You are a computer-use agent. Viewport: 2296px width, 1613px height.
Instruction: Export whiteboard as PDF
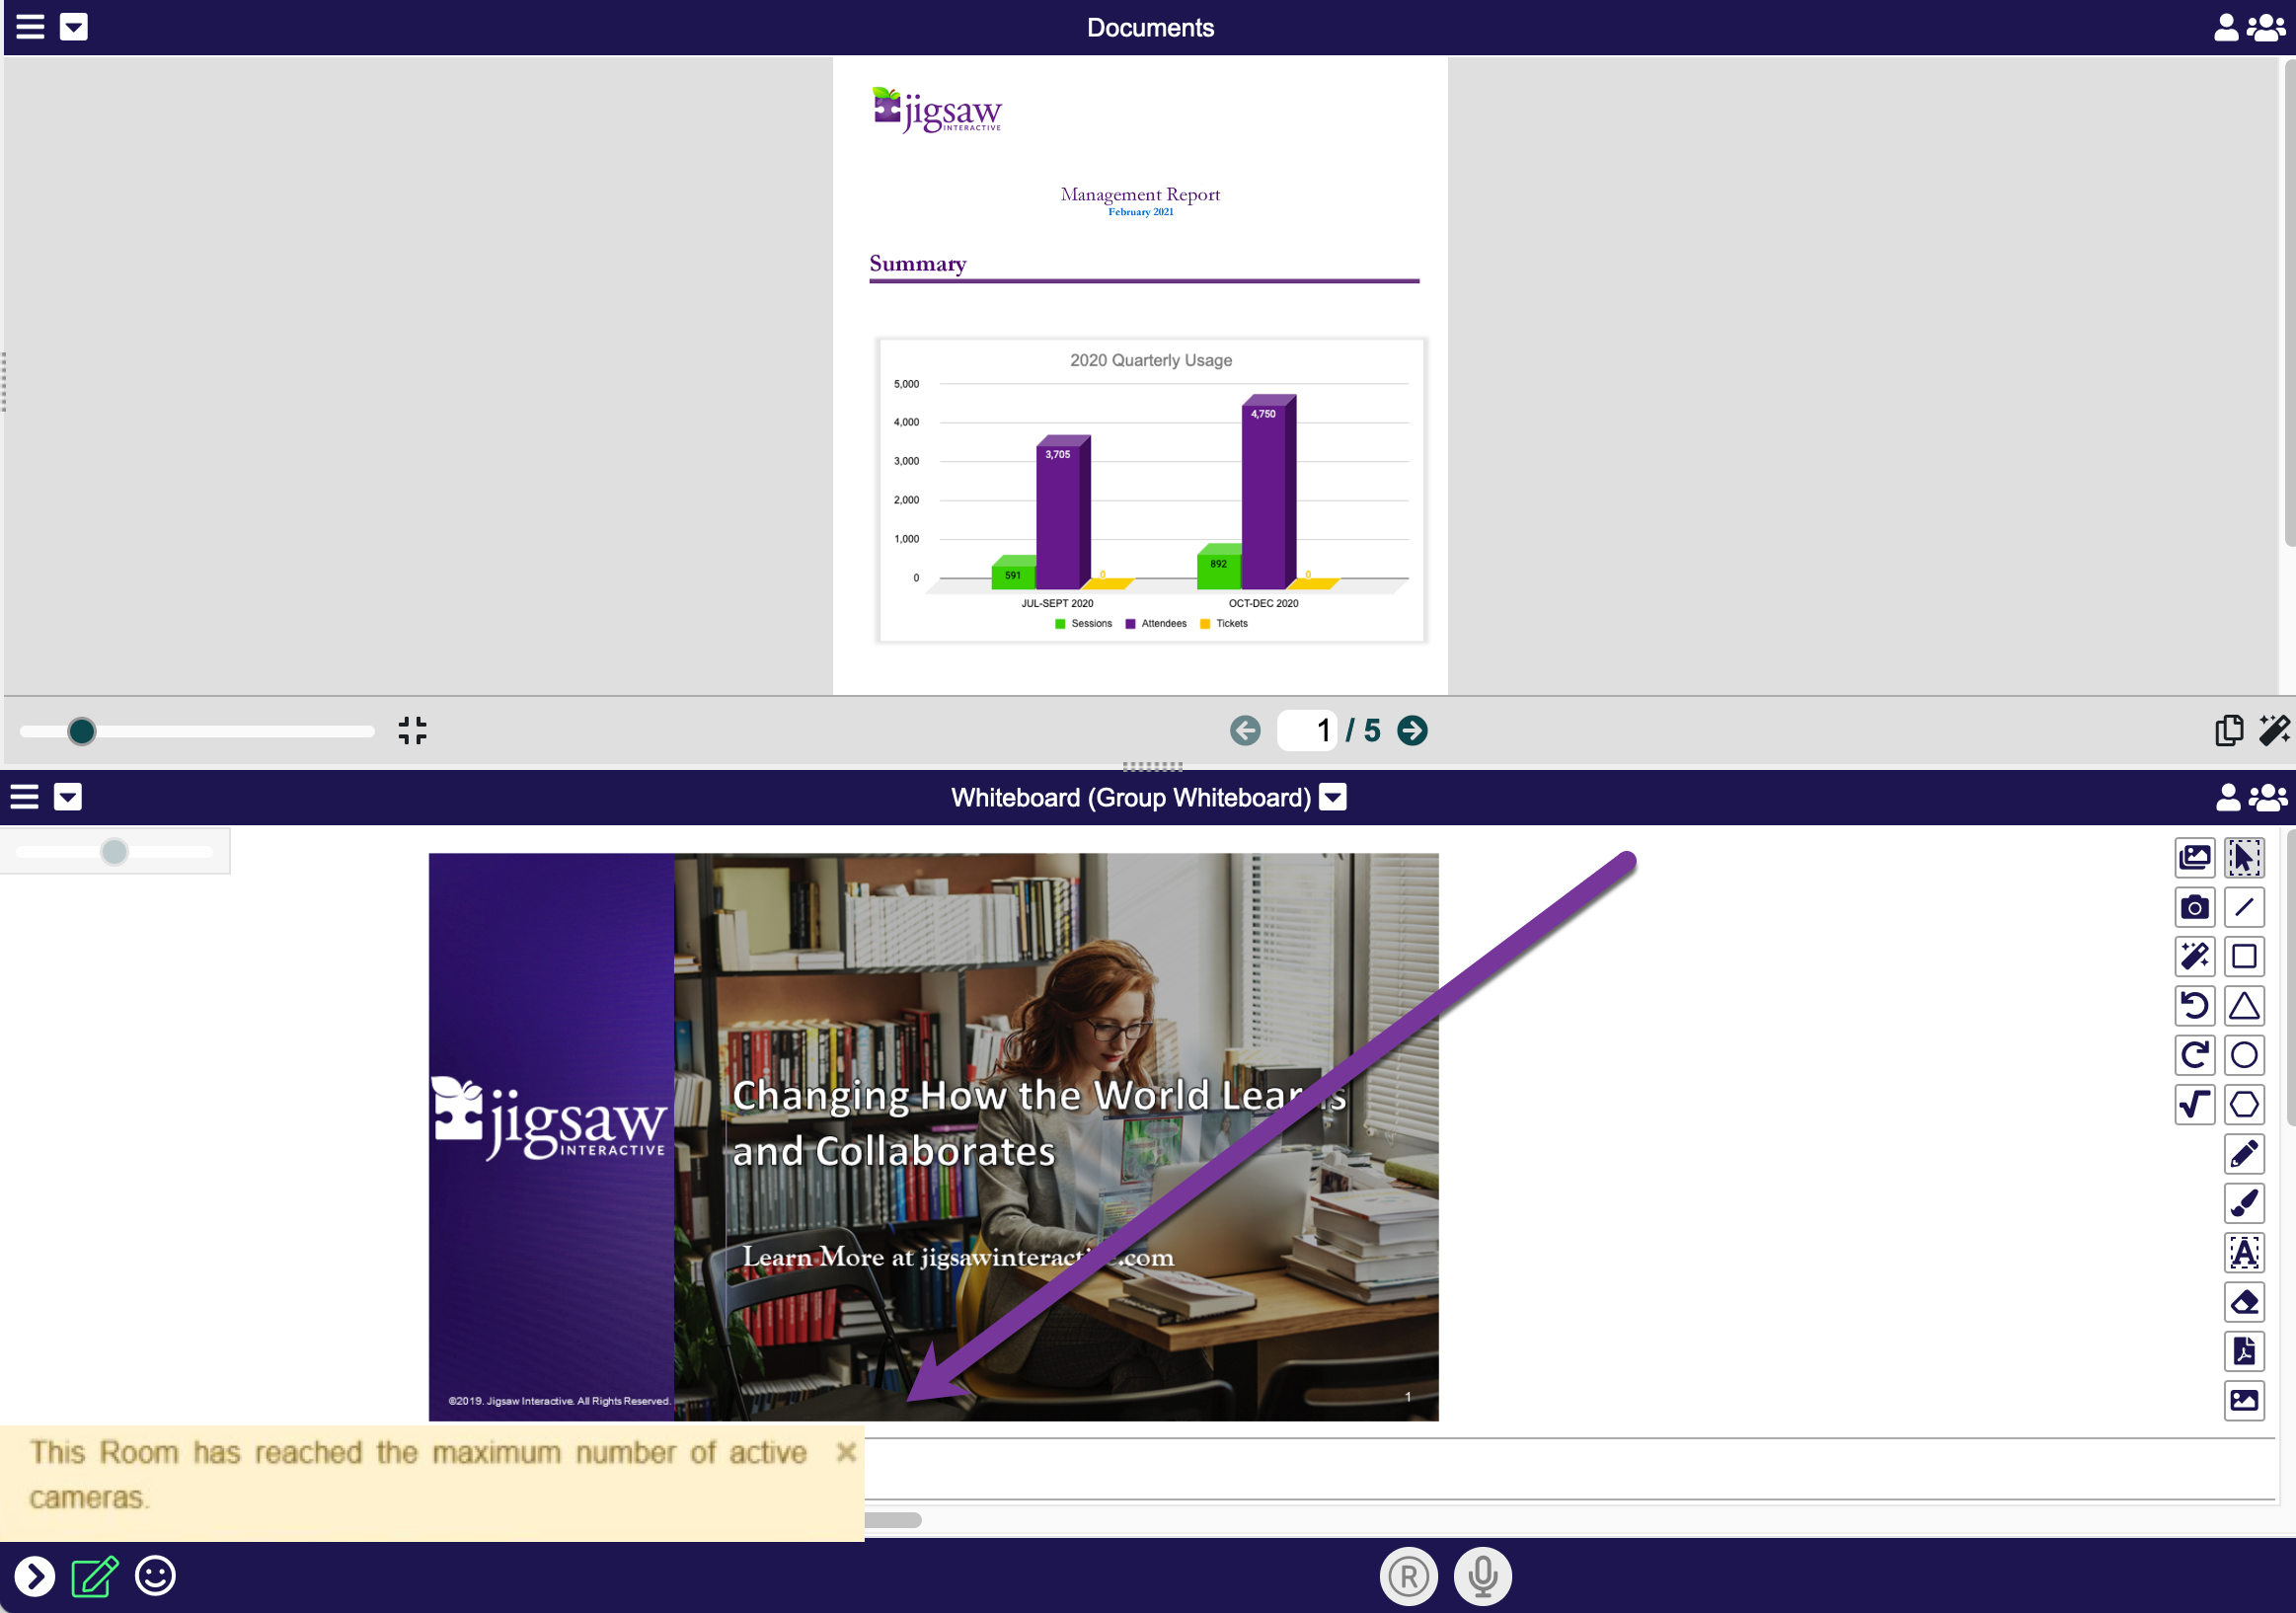click(x=2243, y=1351)
